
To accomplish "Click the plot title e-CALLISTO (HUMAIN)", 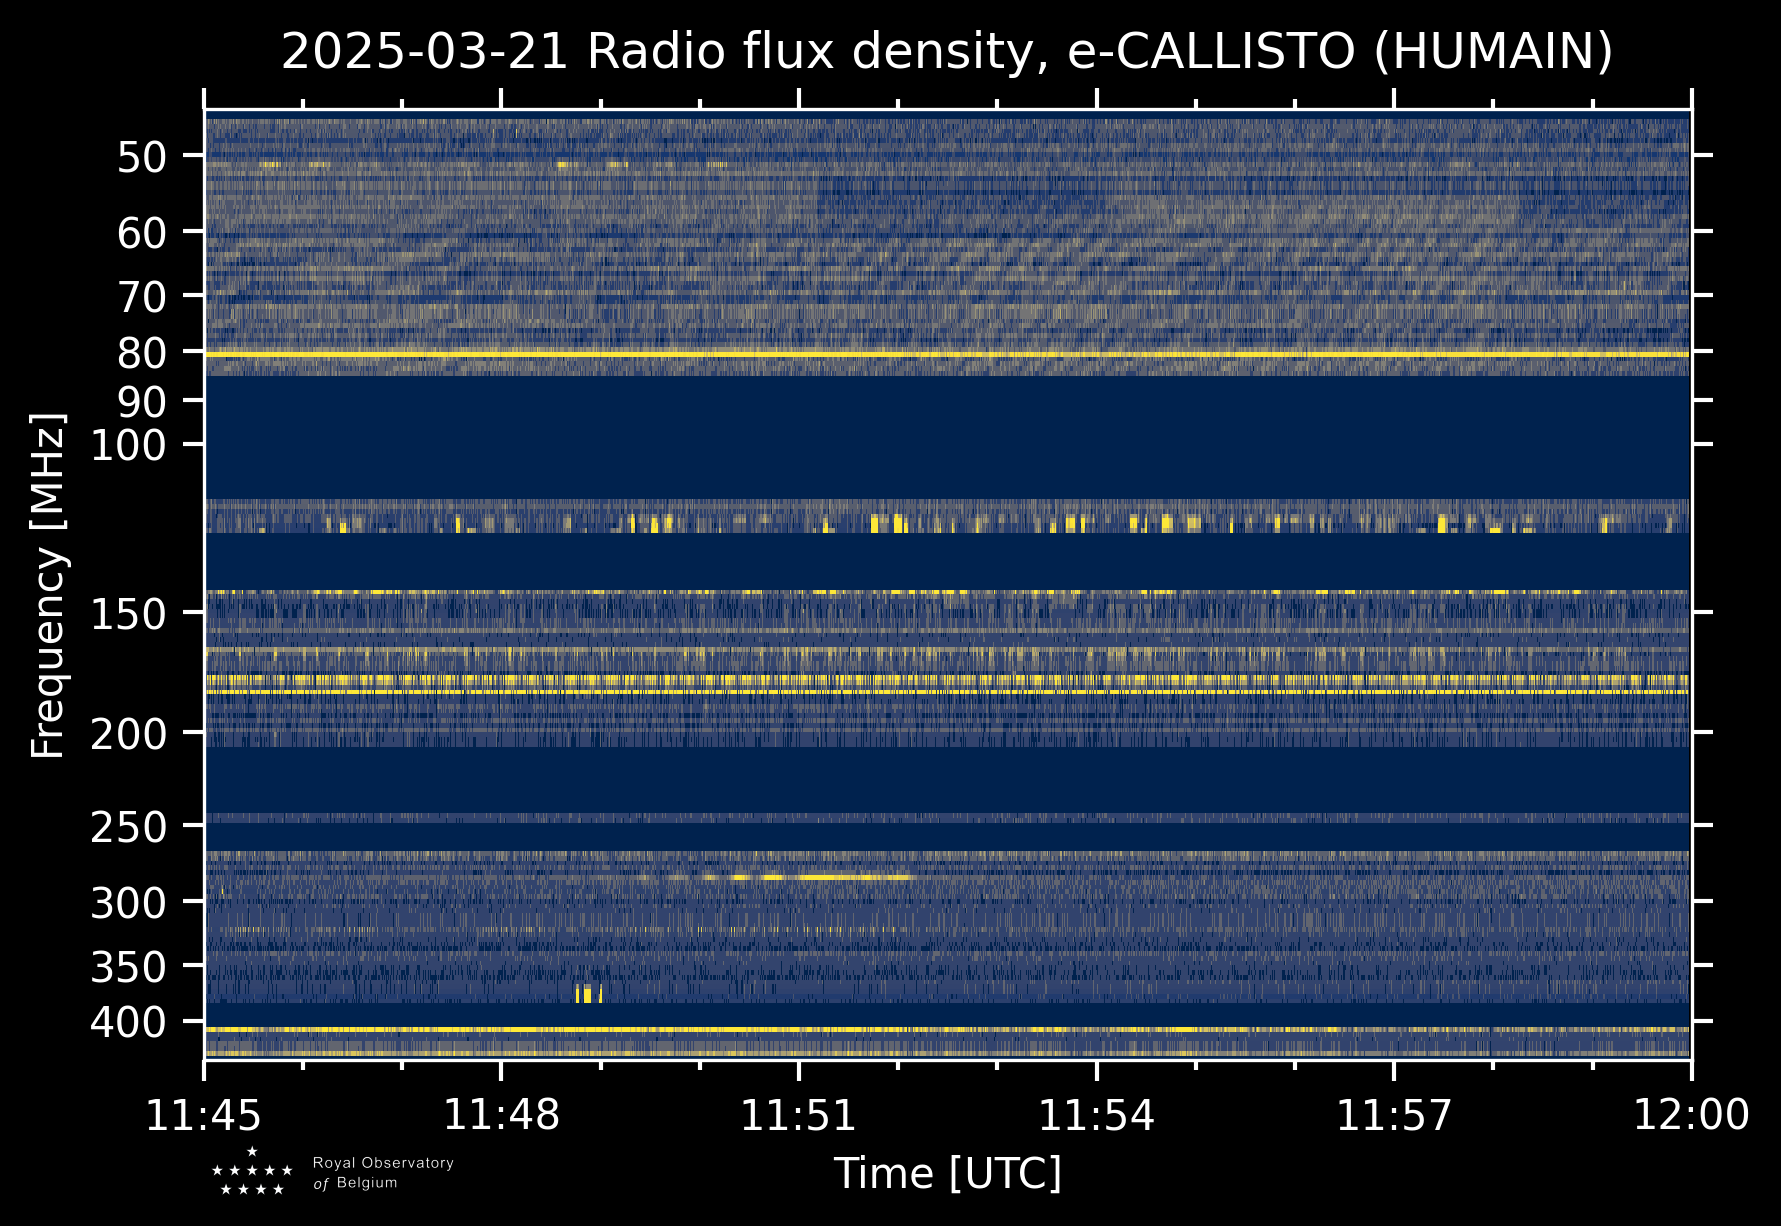I will [946, 52].
